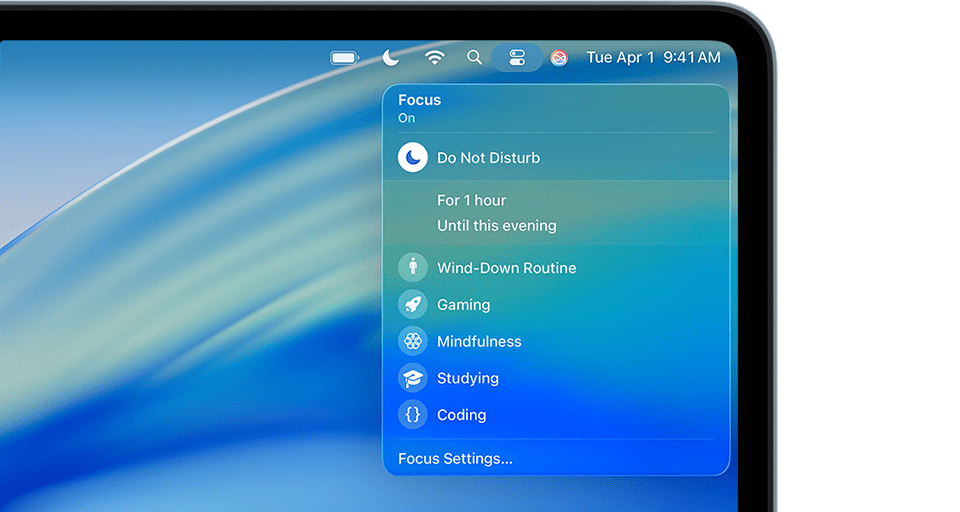This screenshot has width=960, height=512.
Task: Click the Studying graduation cap icon
Action: [413, 378]
